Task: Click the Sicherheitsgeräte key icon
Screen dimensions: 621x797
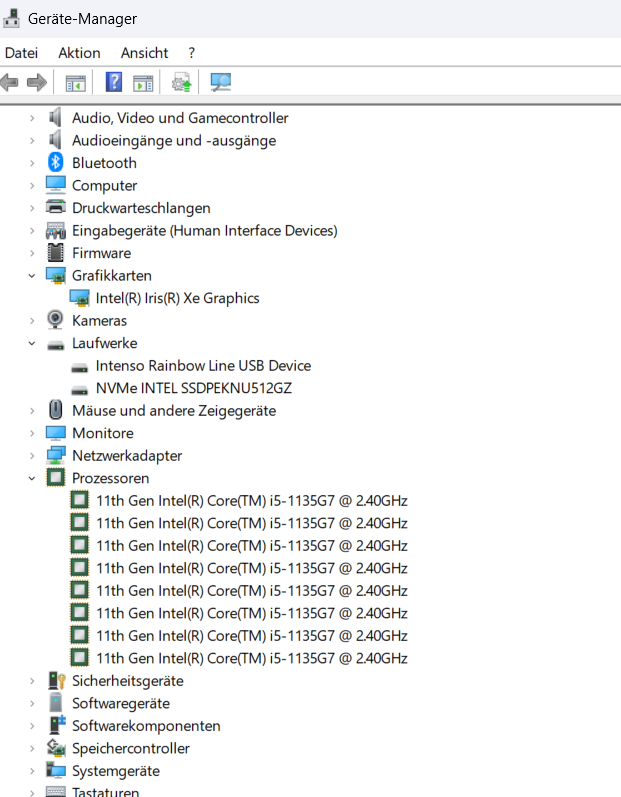Action: pos(56,681)
